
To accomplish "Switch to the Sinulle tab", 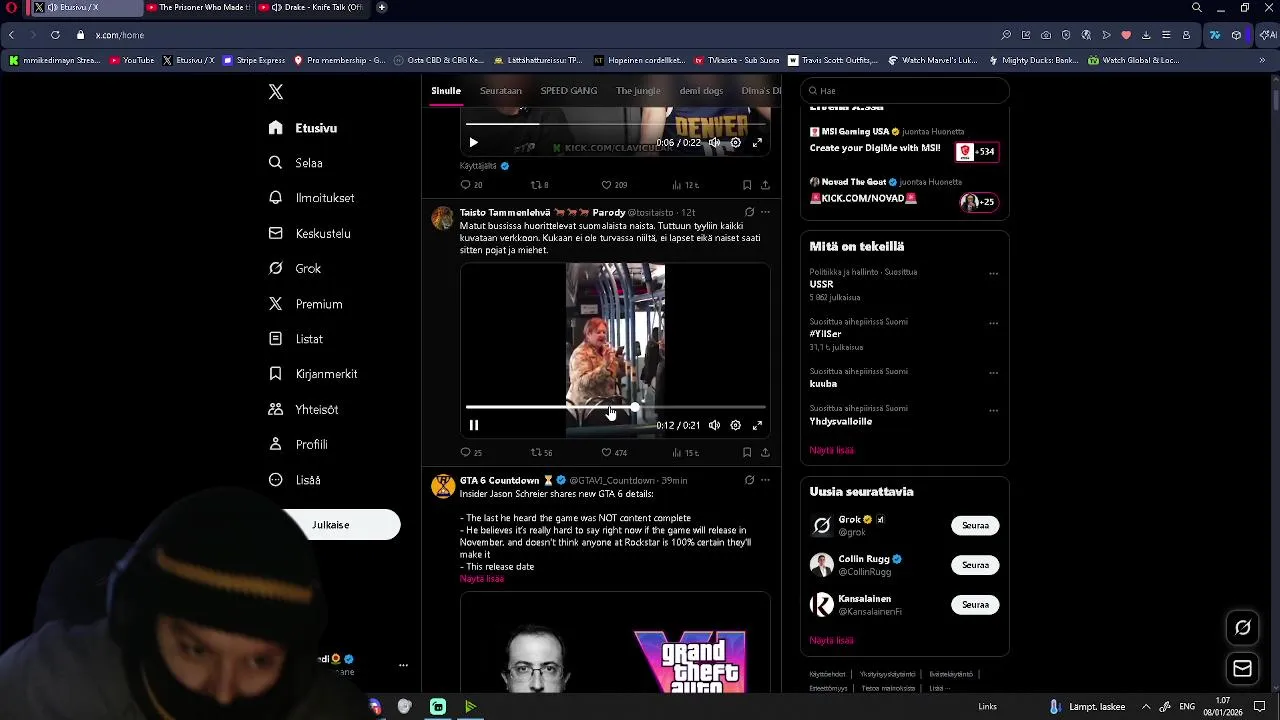I will [x=446, y=91].
